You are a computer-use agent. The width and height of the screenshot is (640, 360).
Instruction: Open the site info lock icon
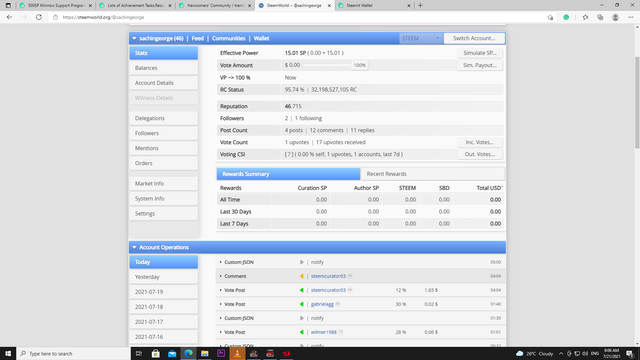click(56, 17)
